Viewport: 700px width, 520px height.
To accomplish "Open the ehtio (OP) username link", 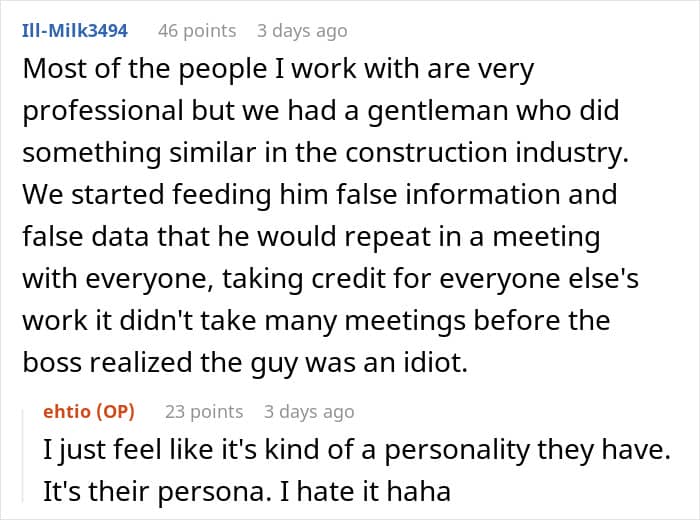I will click(89, 412).
